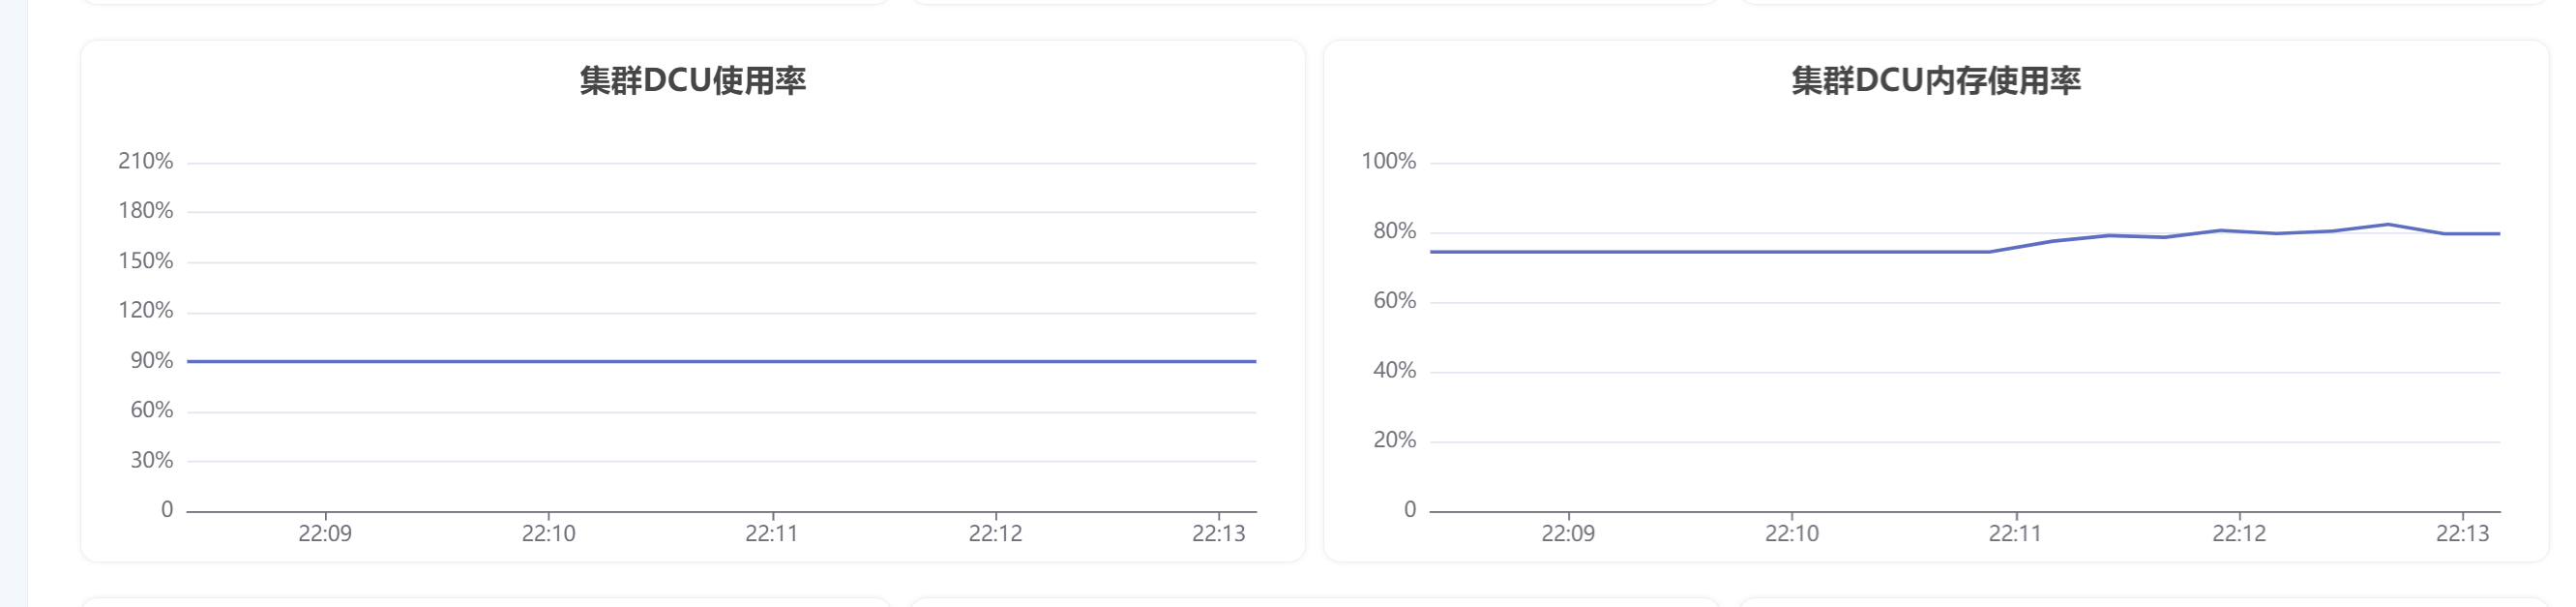The image size is (2576, 607).
Task: Select 22:13 tick on DCU usage chart
Action: pyautogui.click(x=1218, y=534)
